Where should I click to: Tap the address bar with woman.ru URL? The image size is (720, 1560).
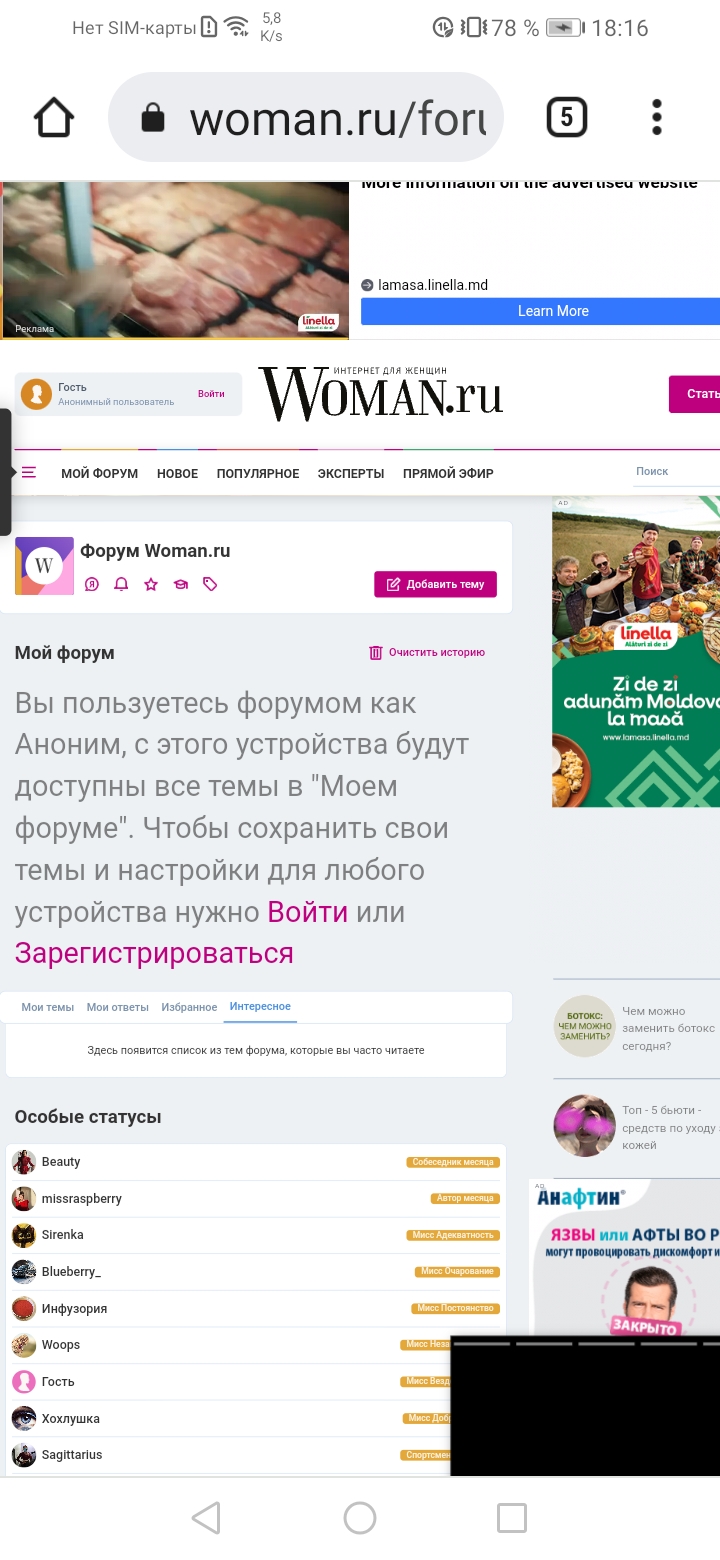pyautogui.click(x=305, y=118)
